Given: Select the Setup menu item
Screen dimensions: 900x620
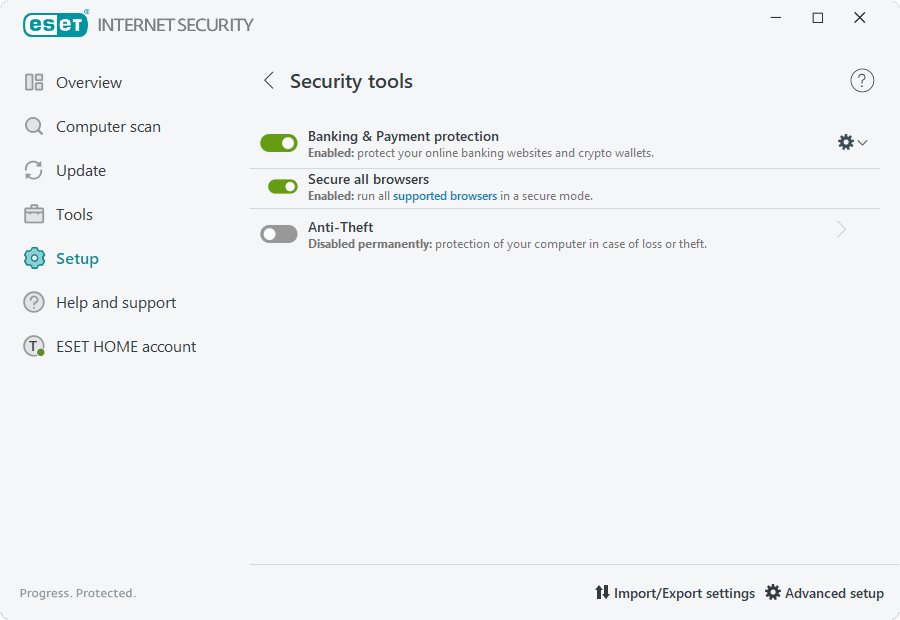Looking at the screenshot, I should (x=77, y=259).
